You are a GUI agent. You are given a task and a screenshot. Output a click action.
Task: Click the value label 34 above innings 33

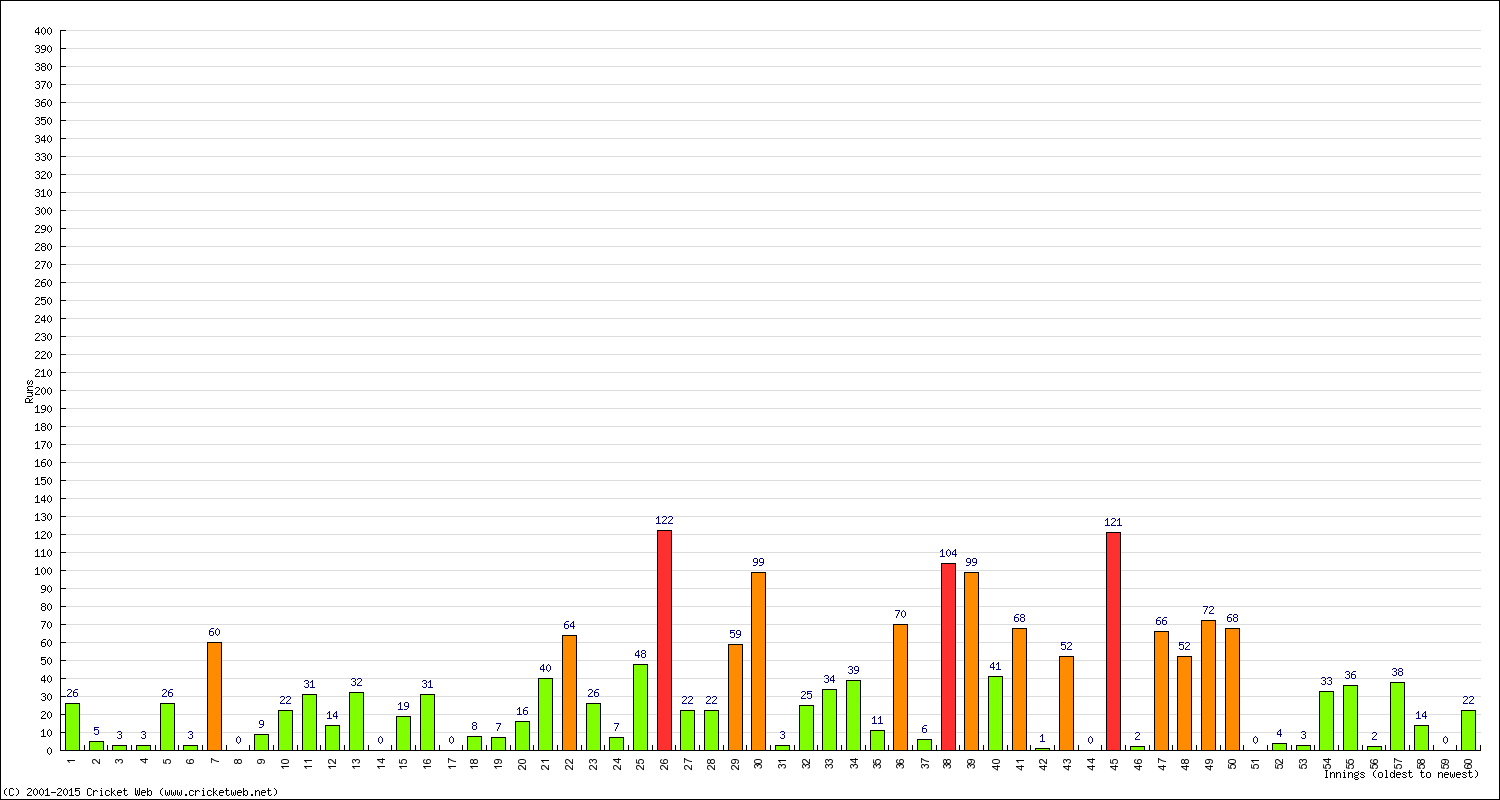pyautogui.click(x=829, y=679)
